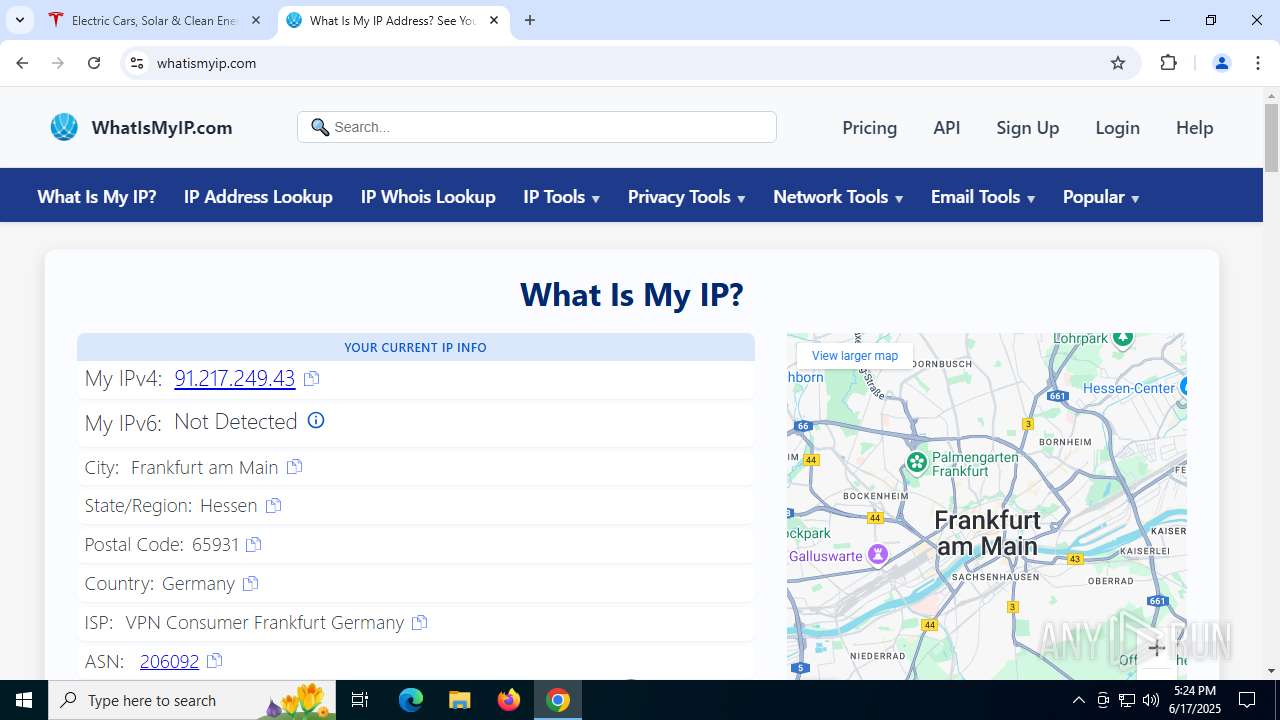The height and width of the screenshot is (720, 1280).
Task: Open File Explorer from taskbar
Action: tap(459, 700)
